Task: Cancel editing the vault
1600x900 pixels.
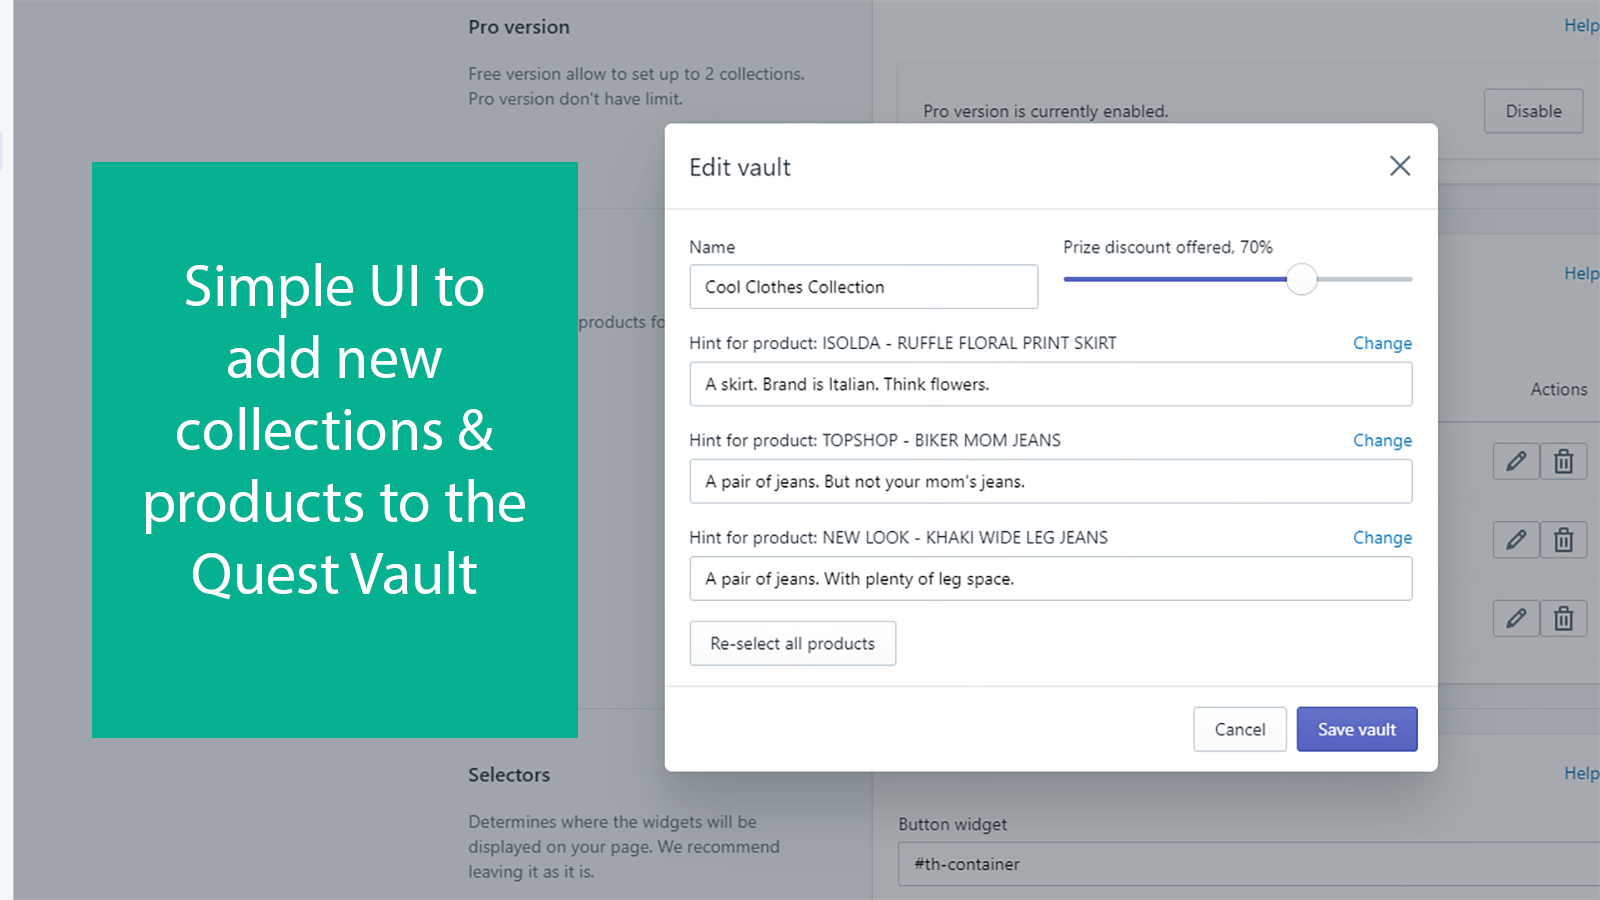Action: [x=1239, y=729]
